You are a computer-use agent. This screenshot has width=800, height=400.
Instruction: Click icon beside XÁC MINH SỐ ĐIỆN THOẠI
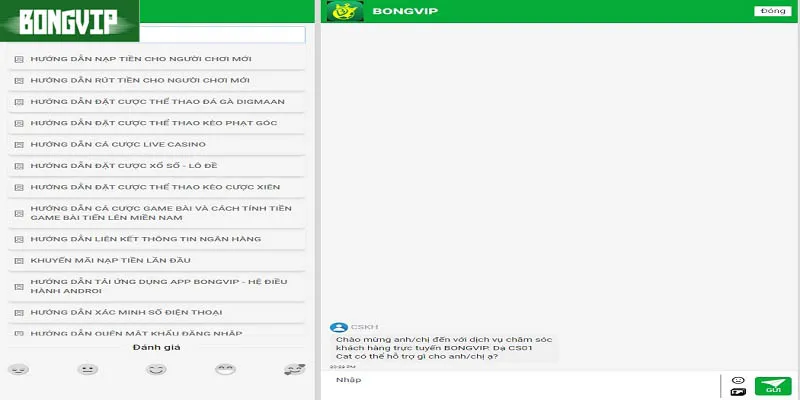coord(19,313)
